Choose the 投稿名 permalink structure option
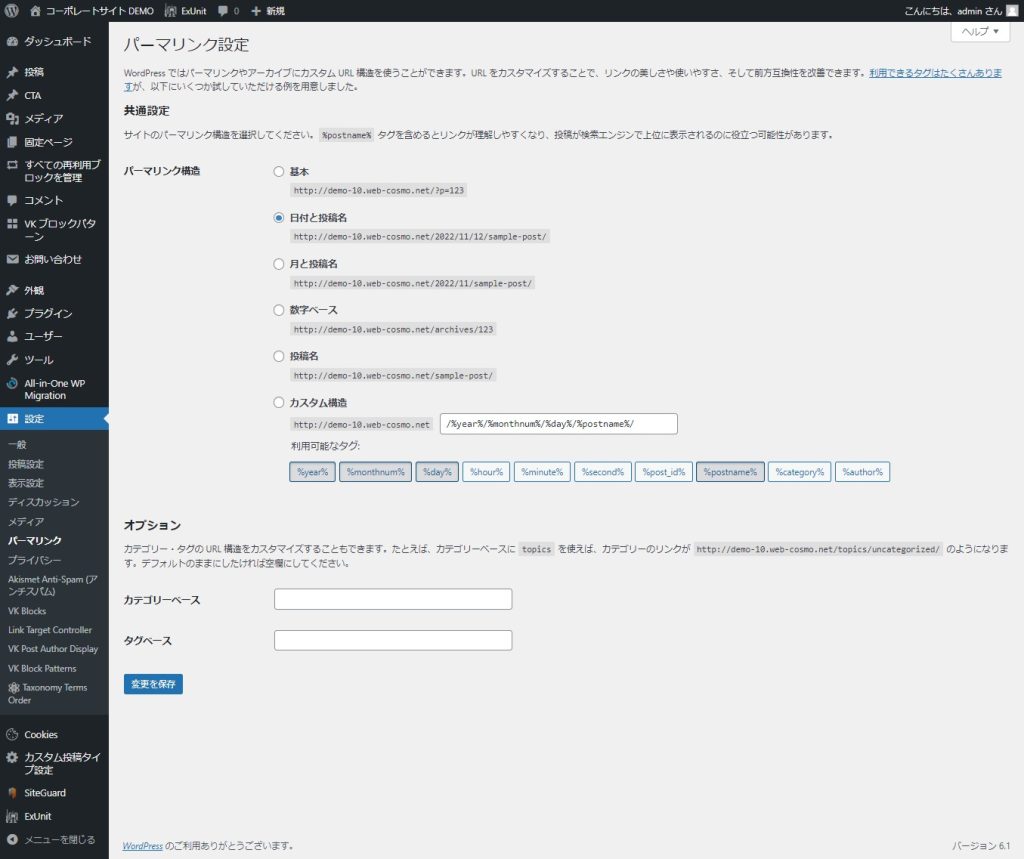1024x859 pixels. pos(279,356)
